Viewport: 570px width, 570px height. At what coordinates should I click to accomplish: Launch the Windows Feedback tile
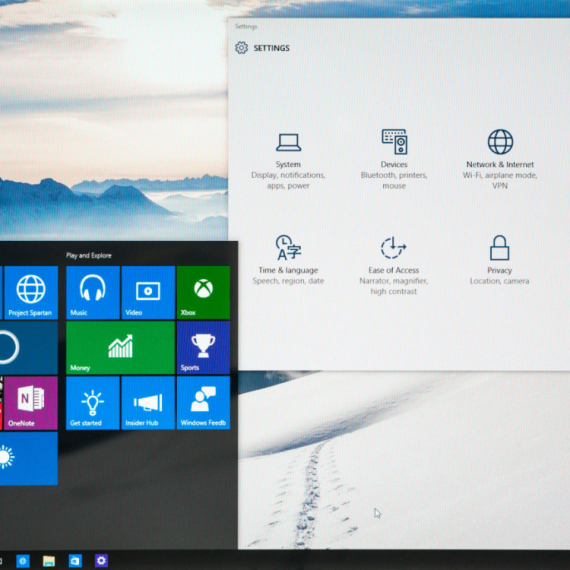point(204,403)
